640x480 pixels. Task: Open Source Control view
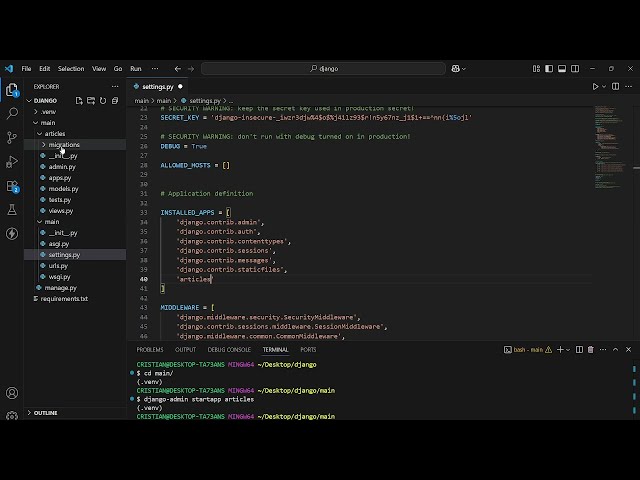(12, 137)
